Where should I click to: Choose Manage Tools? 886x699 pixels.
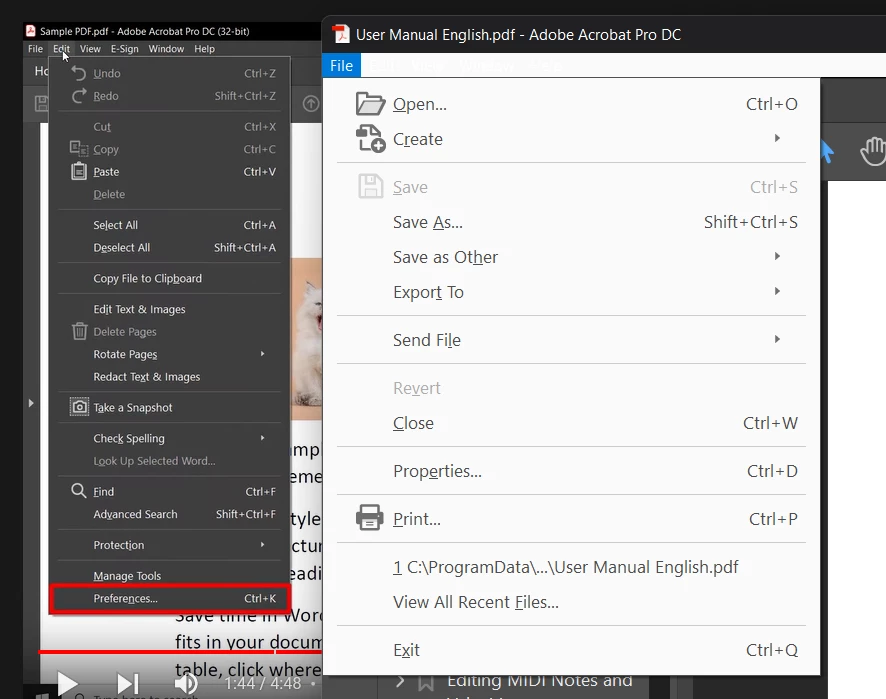170,576
